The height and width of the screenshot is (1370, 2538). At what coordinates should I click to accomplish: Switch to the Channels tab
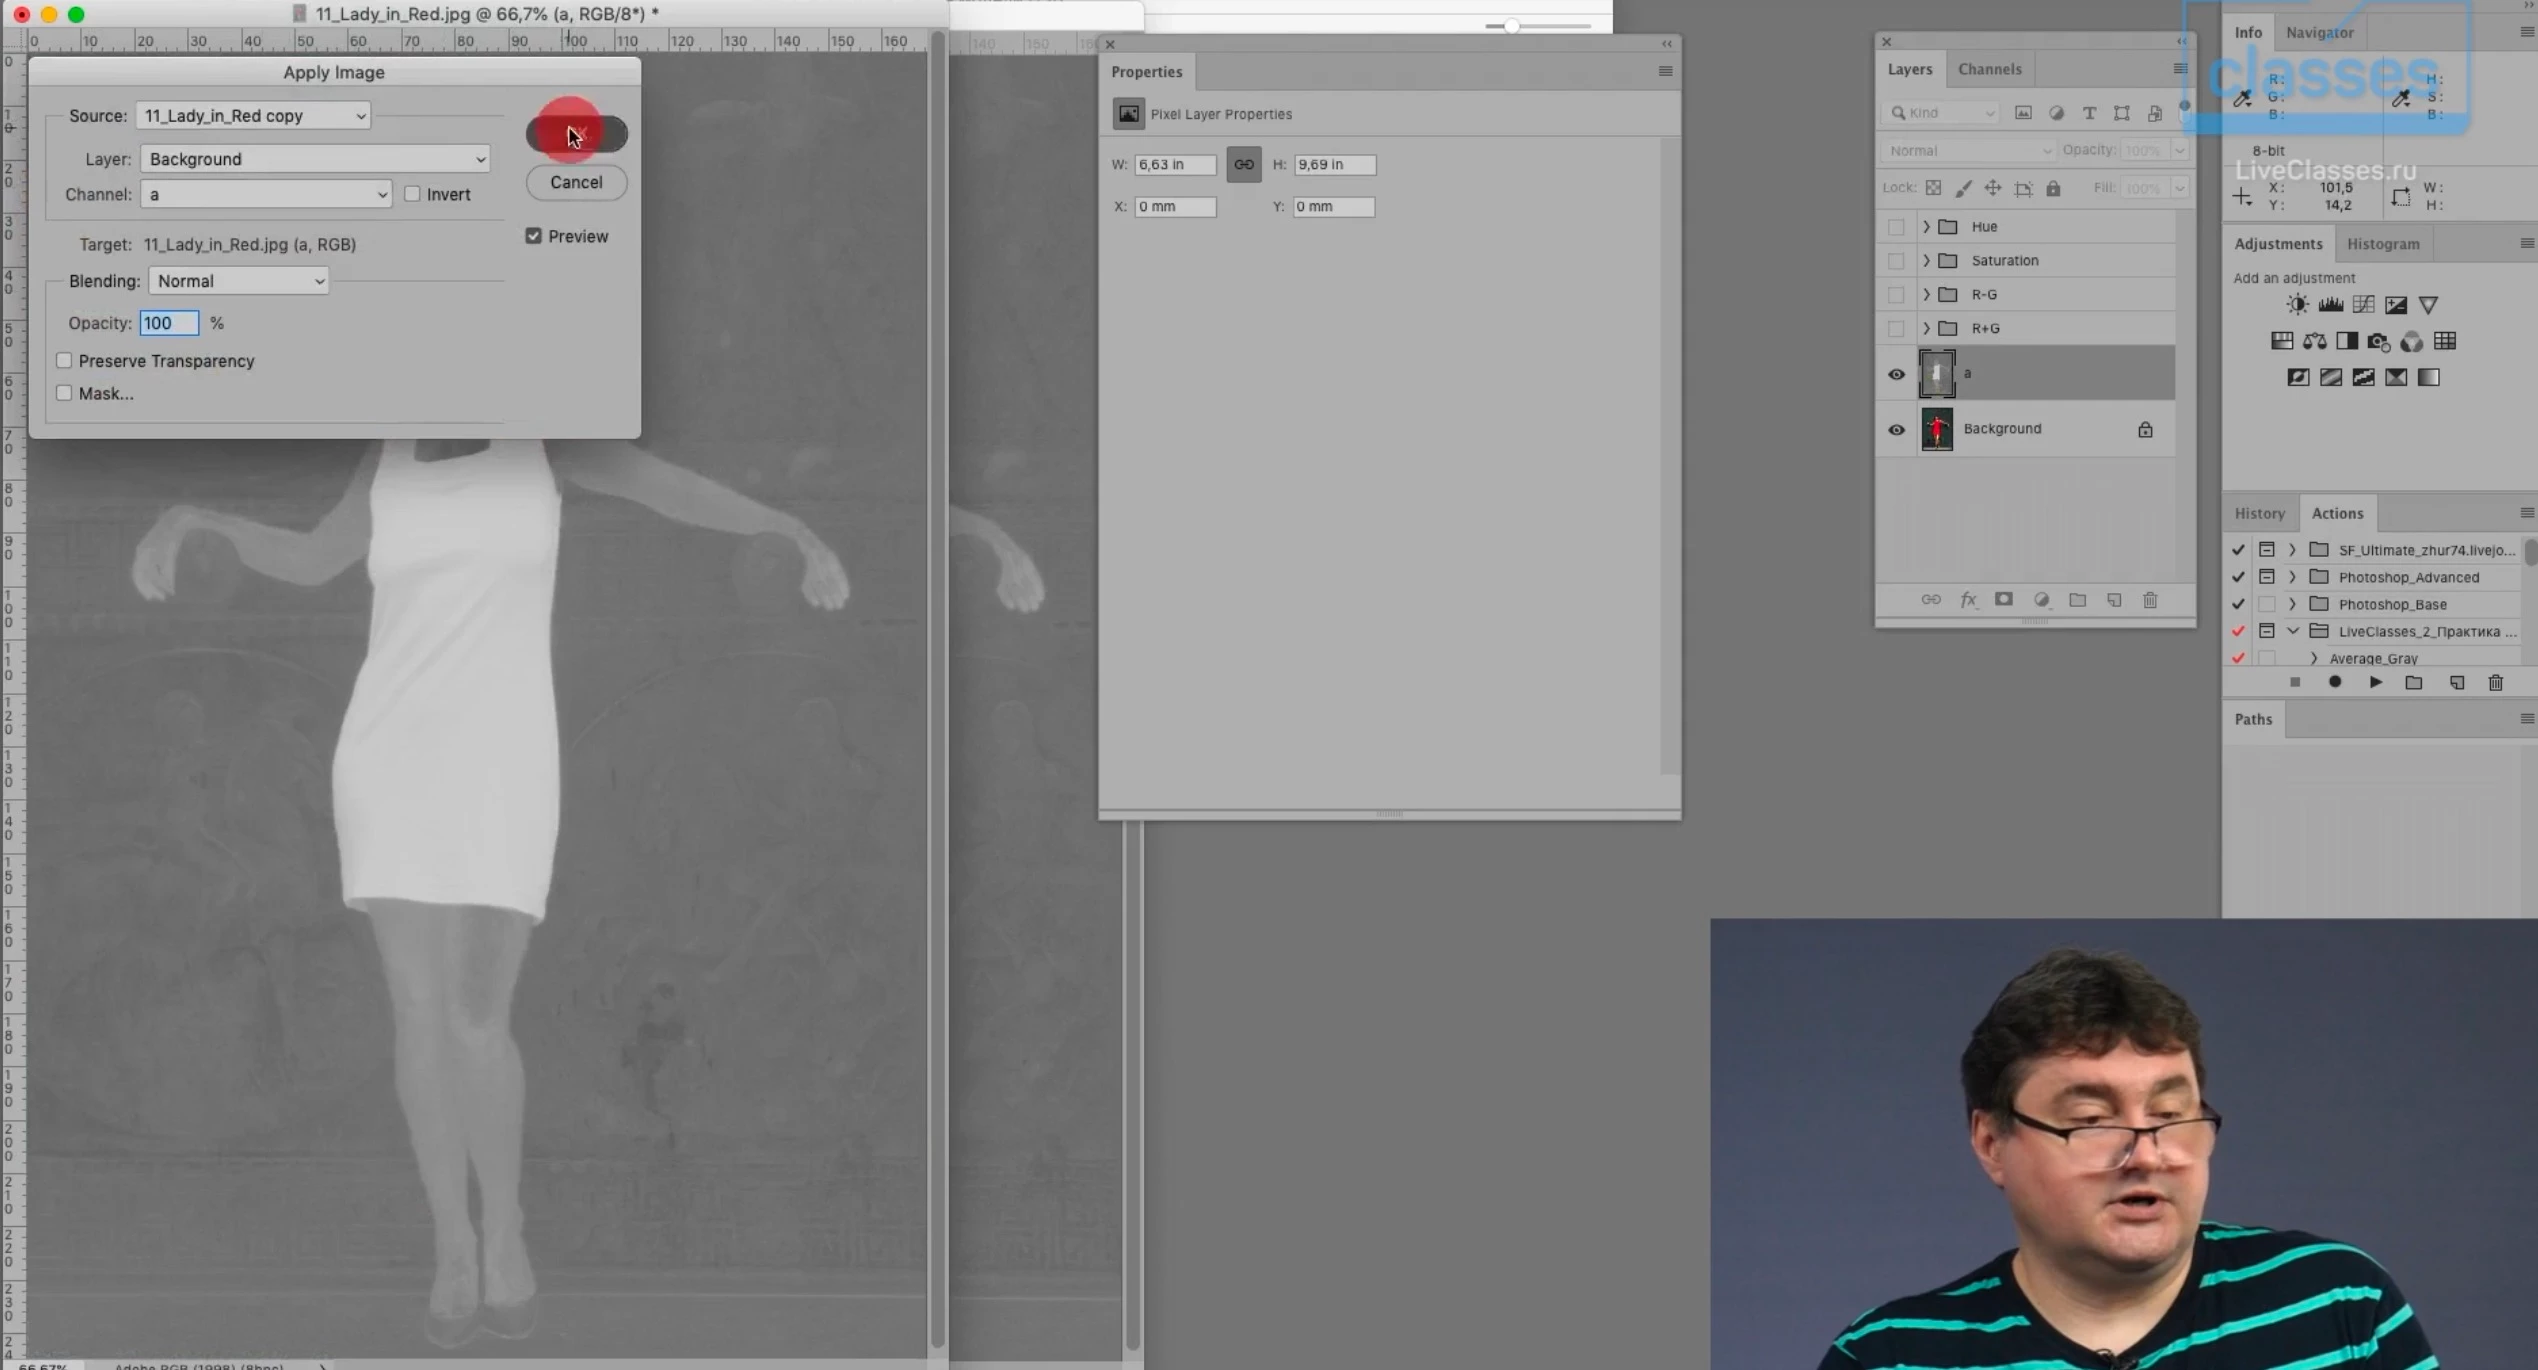(1989, 69)
